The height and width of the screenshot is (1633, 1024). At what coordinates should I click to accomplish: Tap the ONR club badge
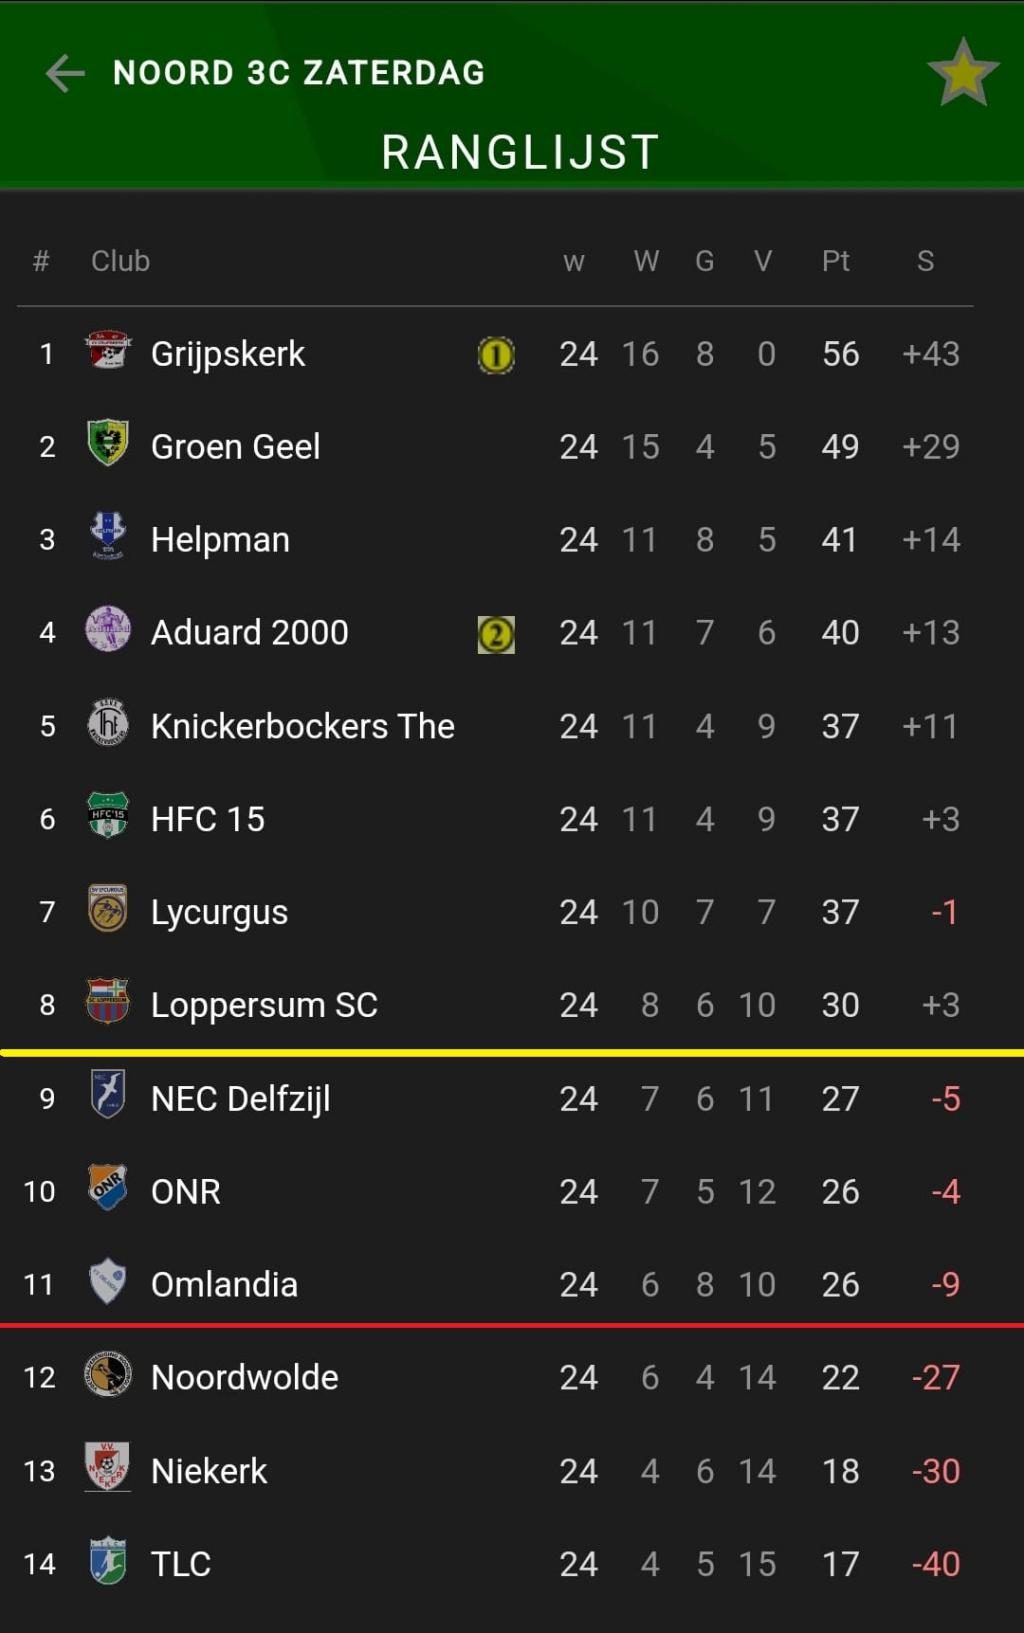[x=108, y=1188]
